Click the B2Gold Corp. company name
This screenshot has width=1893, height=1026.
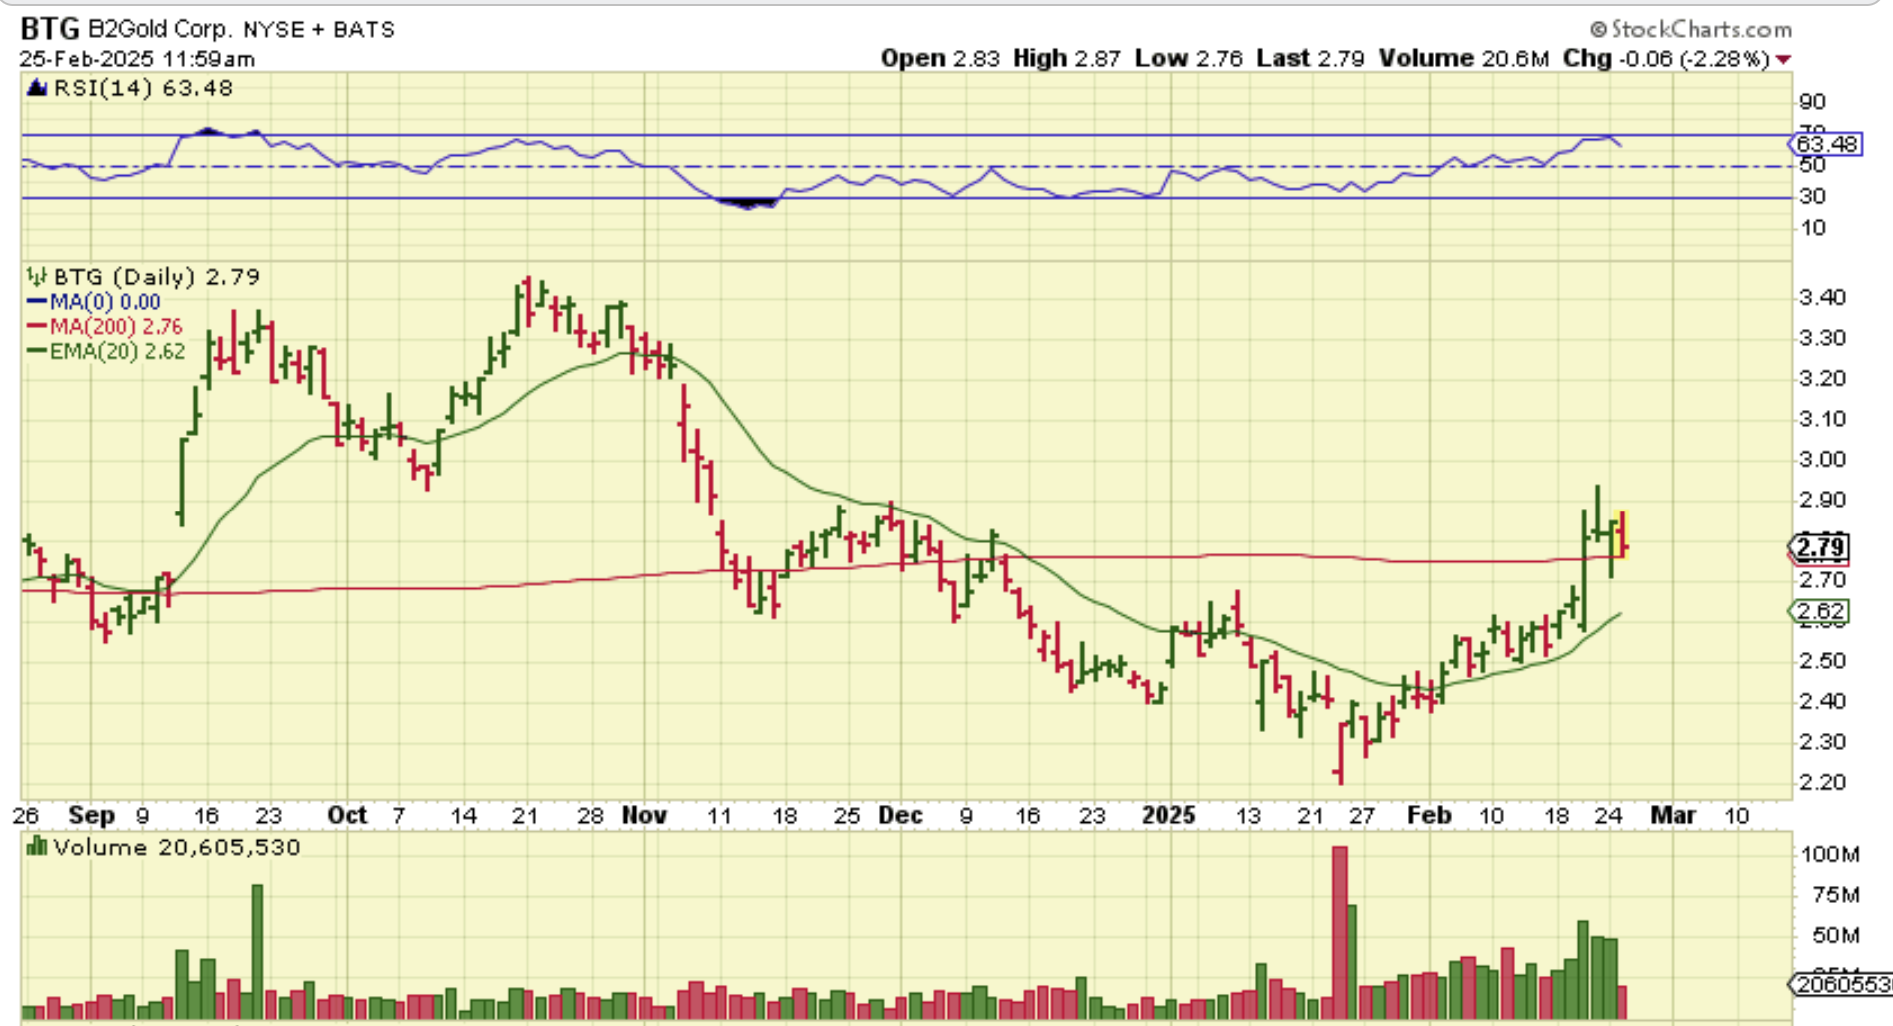(161, 29)
